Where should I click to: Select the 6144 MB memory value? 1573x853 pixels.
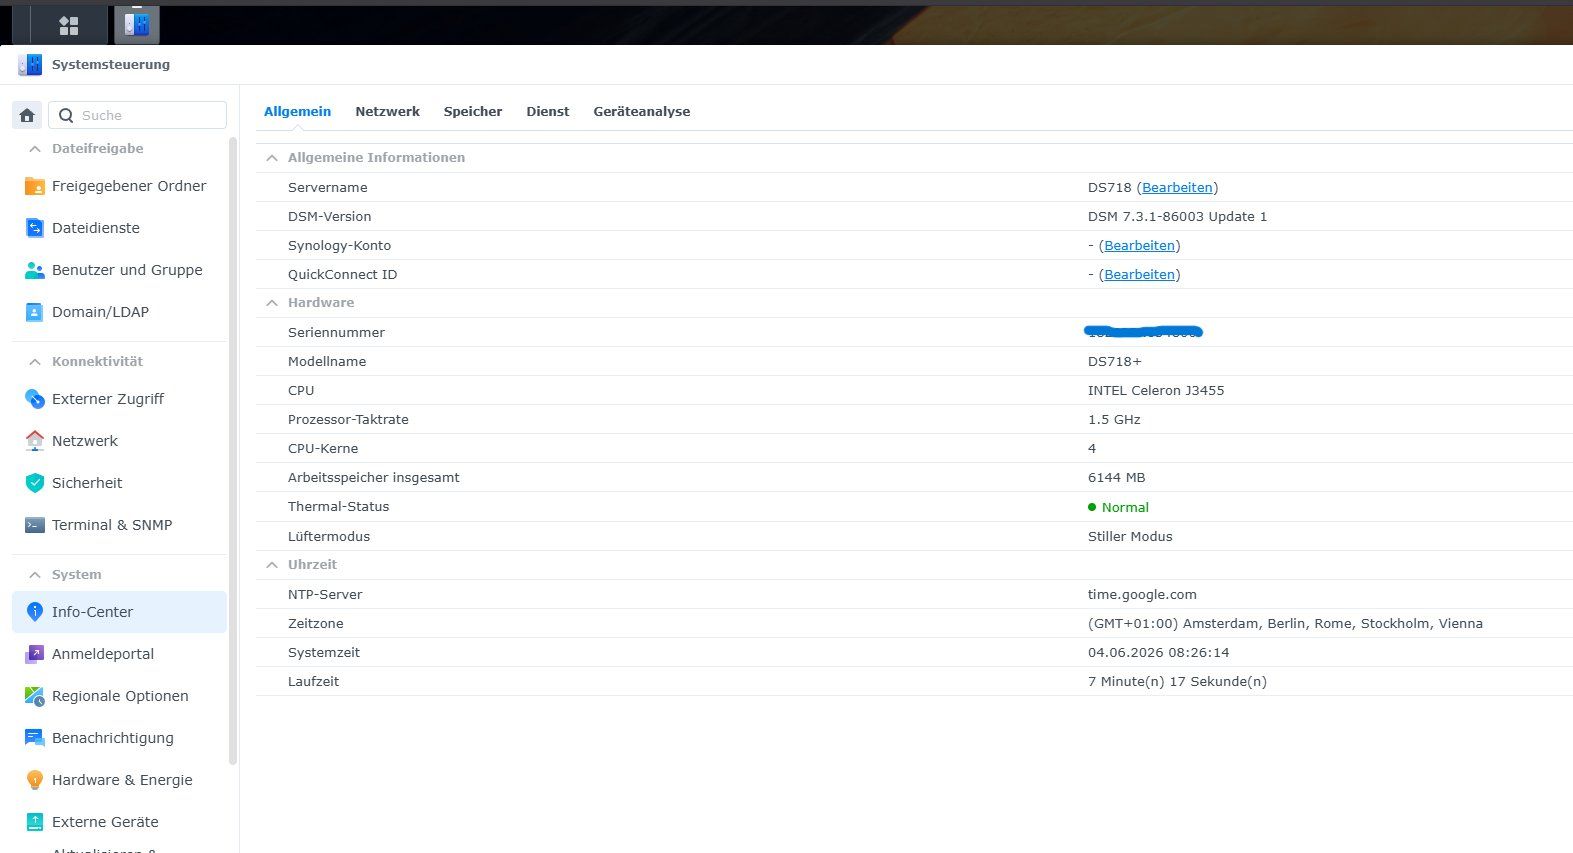point(1116,478)
